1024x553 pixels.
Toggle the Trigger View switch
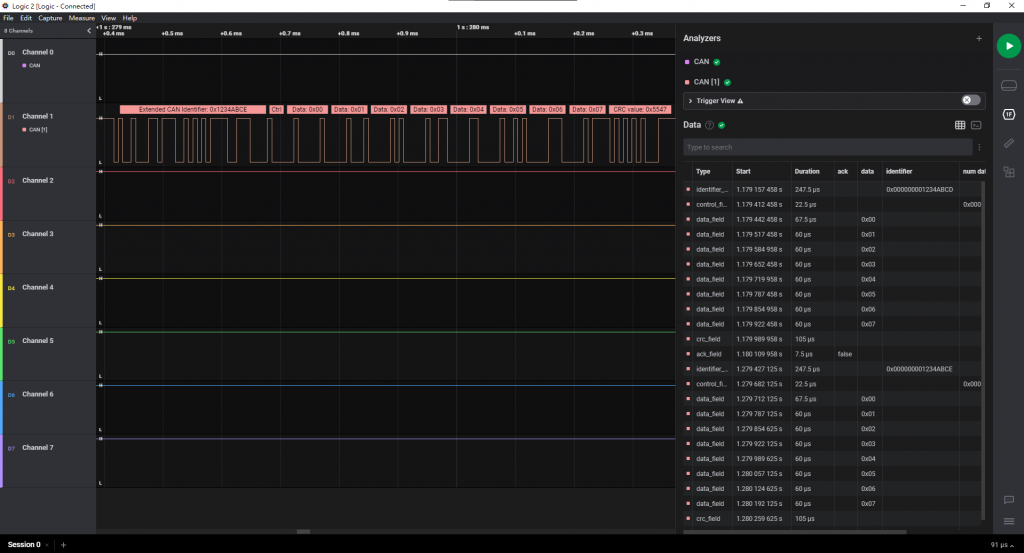click(x=970, y=100)
